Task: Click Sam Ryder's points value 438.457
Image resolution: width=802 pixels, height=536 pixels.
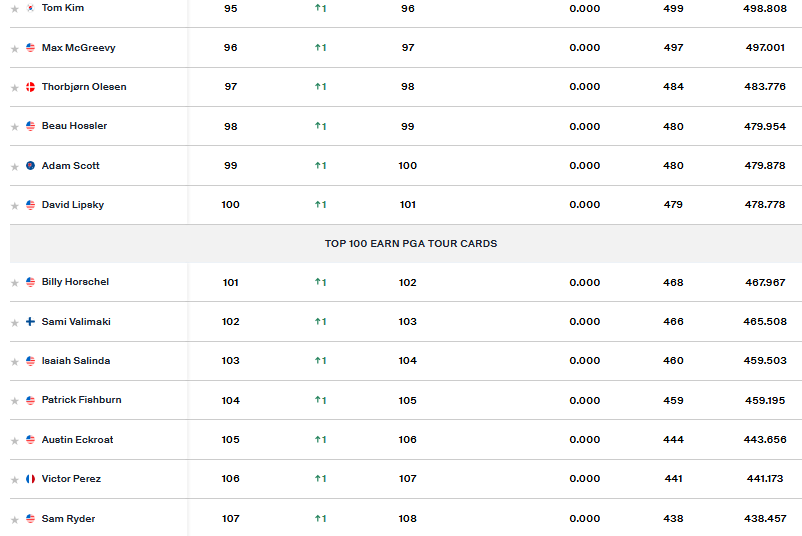Action: pos(765,519)
